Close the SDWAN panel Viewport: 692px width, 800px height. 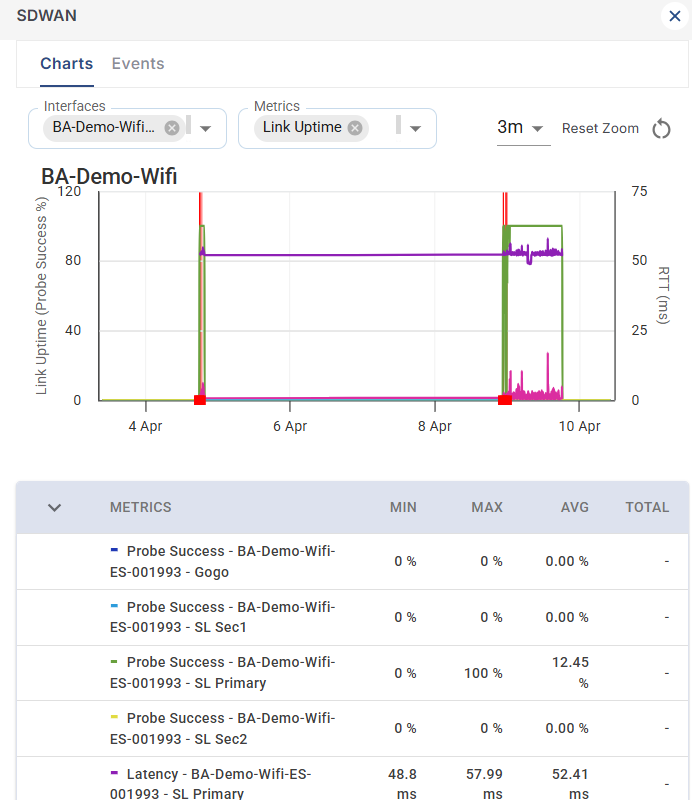[673, 16]
